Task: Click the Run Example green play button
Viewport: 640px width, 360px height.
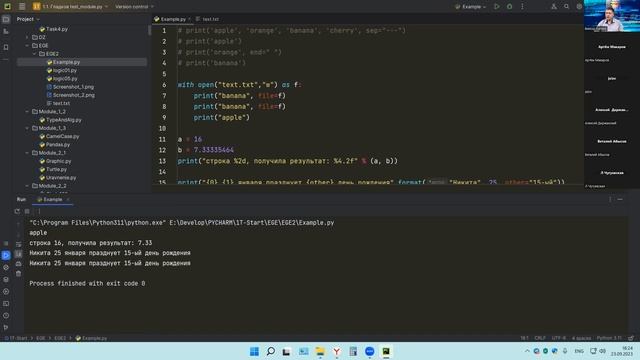Action: (x=496, y=7)
